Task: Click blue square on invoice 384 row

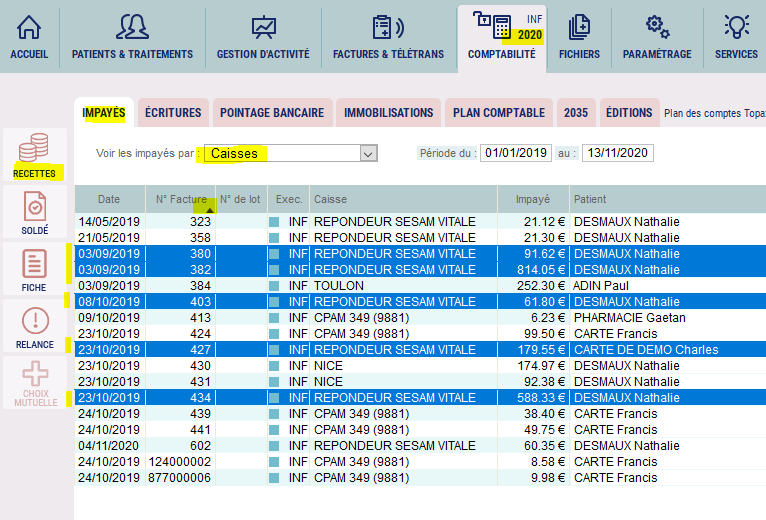Action: (274, 286)
